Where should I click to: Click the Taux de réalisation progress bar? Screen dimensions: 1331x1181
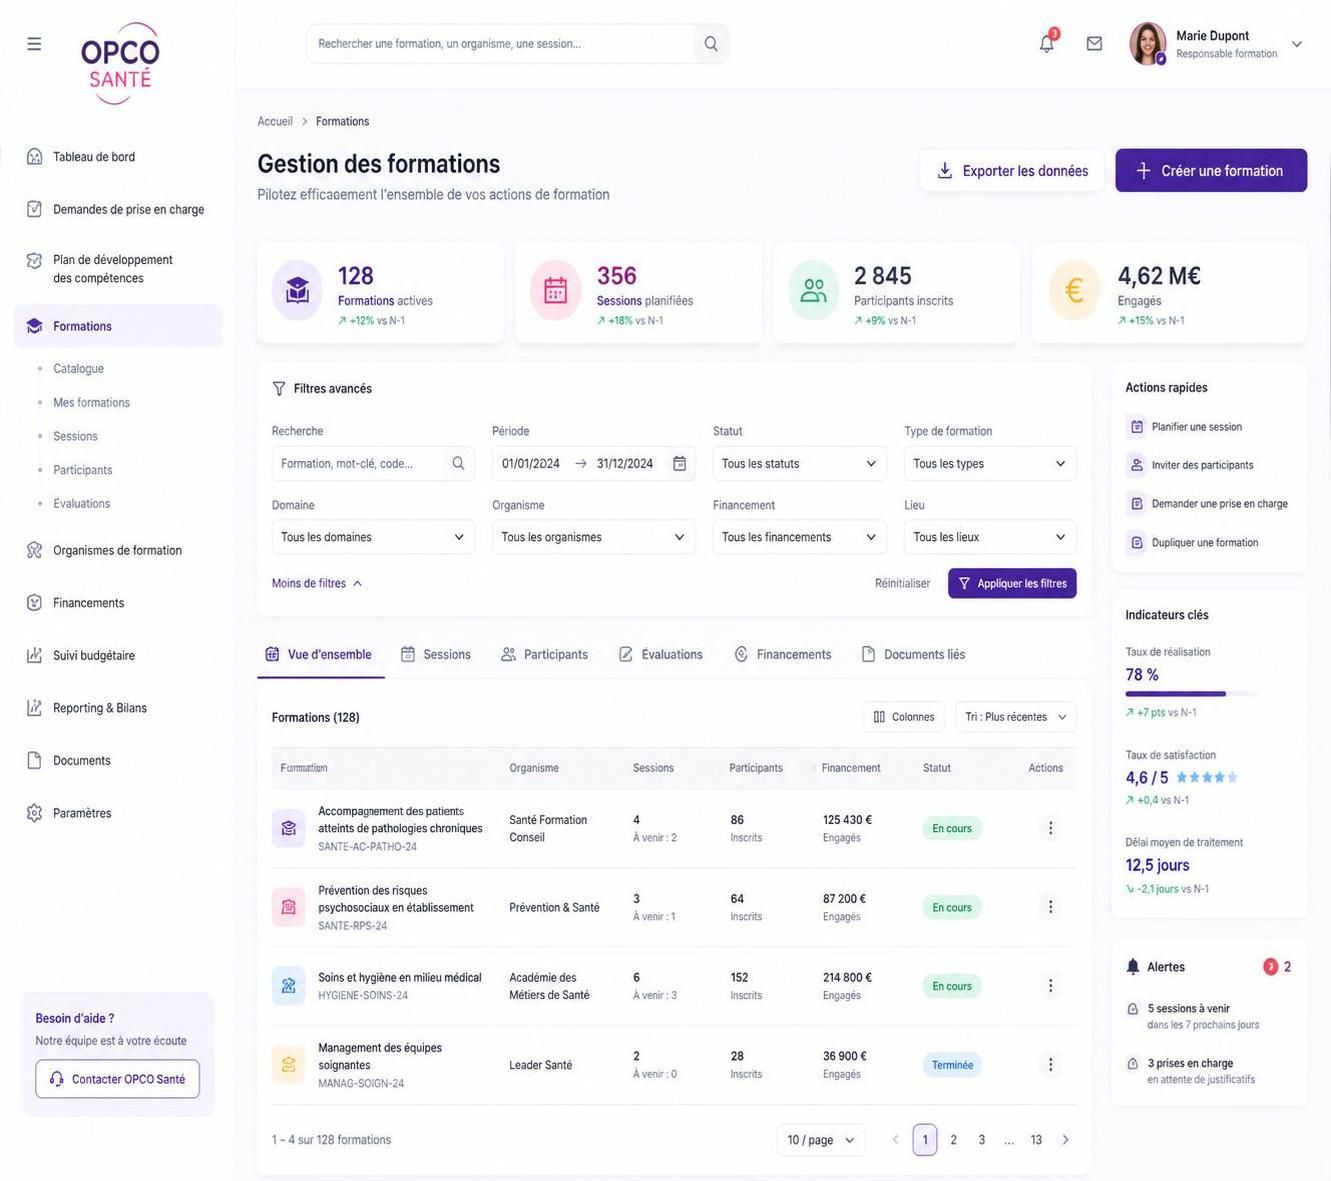click(x=1191, y=693)
